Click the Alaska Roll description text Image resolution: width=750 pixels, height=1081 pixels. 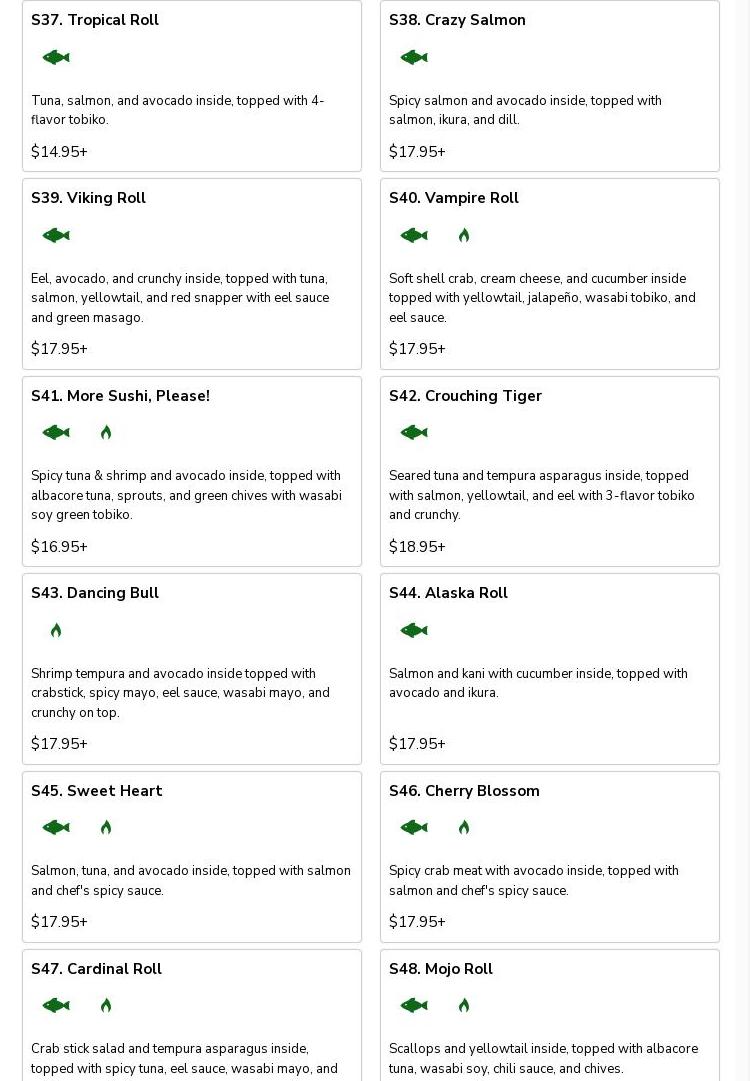click(538, 683)
